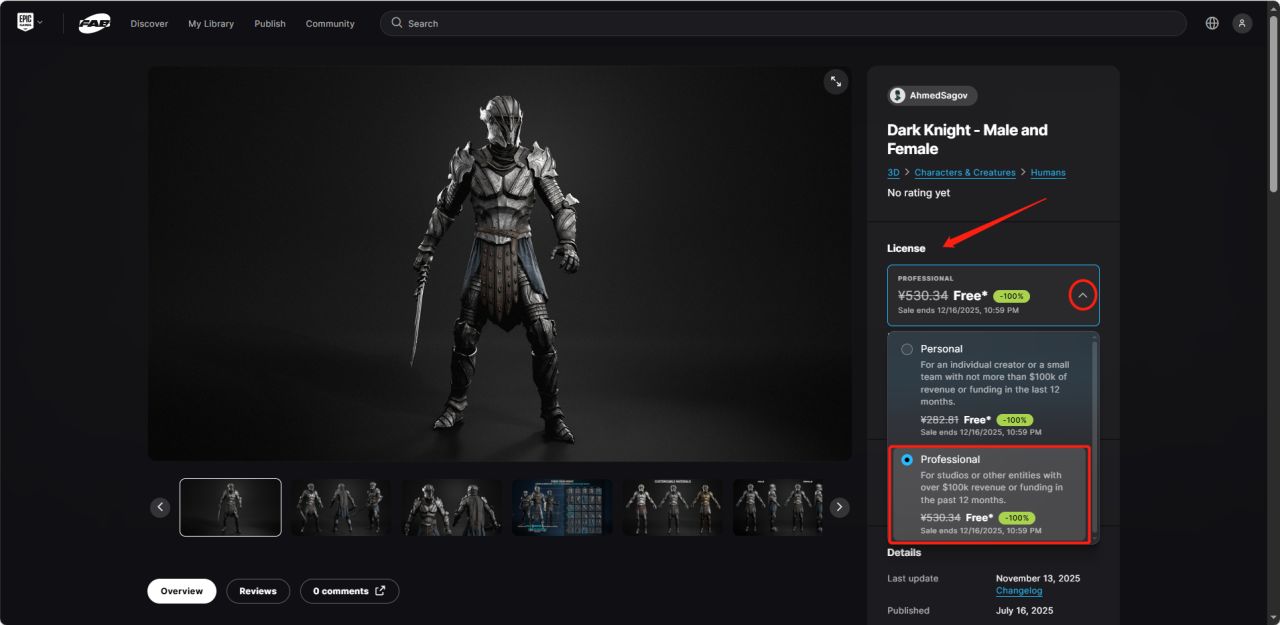Open the AhmedSagov seller profile

pyautogui.click(x=932, y=95)
